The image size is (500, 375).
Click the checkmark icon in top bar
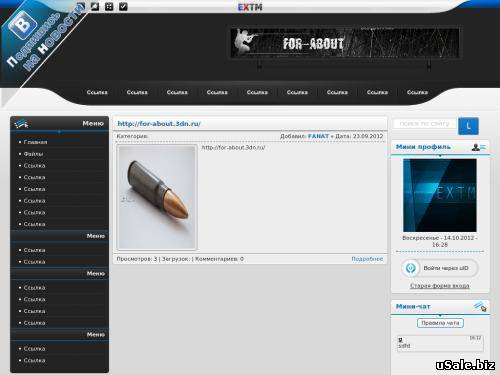pos(123,6)
